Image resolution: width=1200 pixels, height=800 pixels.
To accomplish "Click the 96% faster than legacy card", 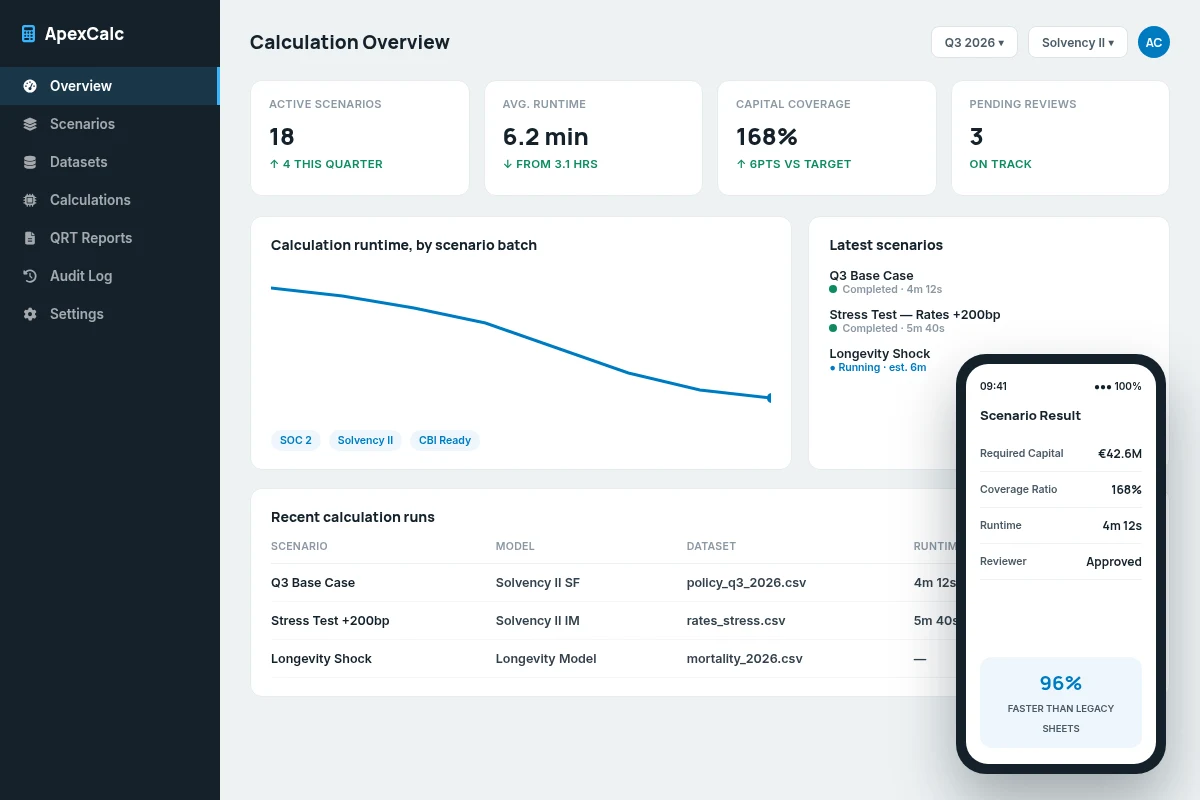I will point(1061,702).
